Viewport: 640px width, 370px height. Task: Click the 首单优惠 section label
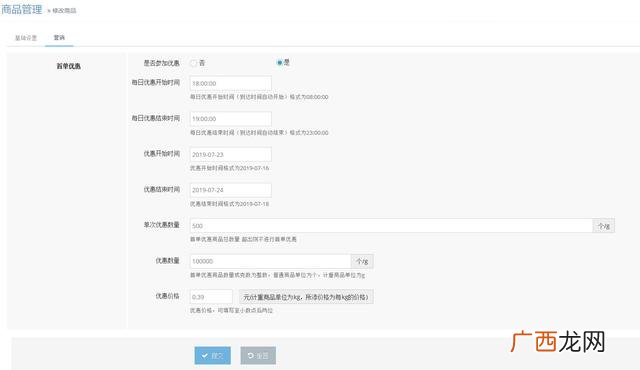(x=69, y=66)
